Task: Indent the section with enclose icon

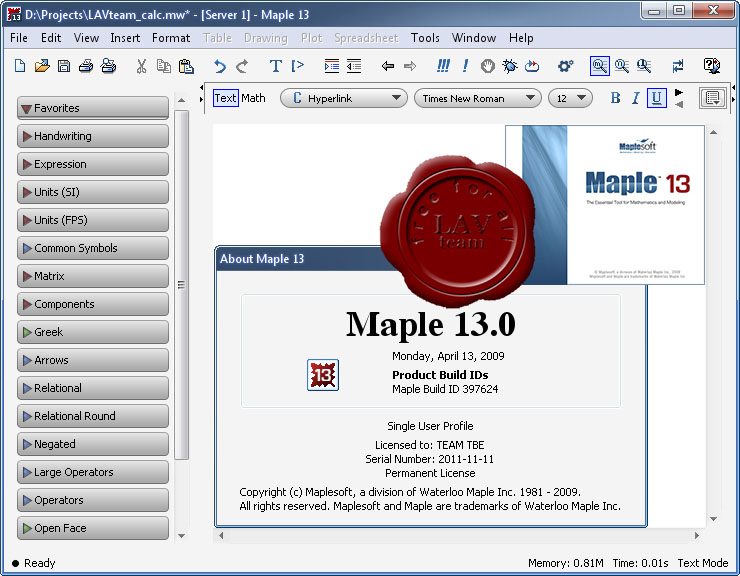Action: pos(332,66)
